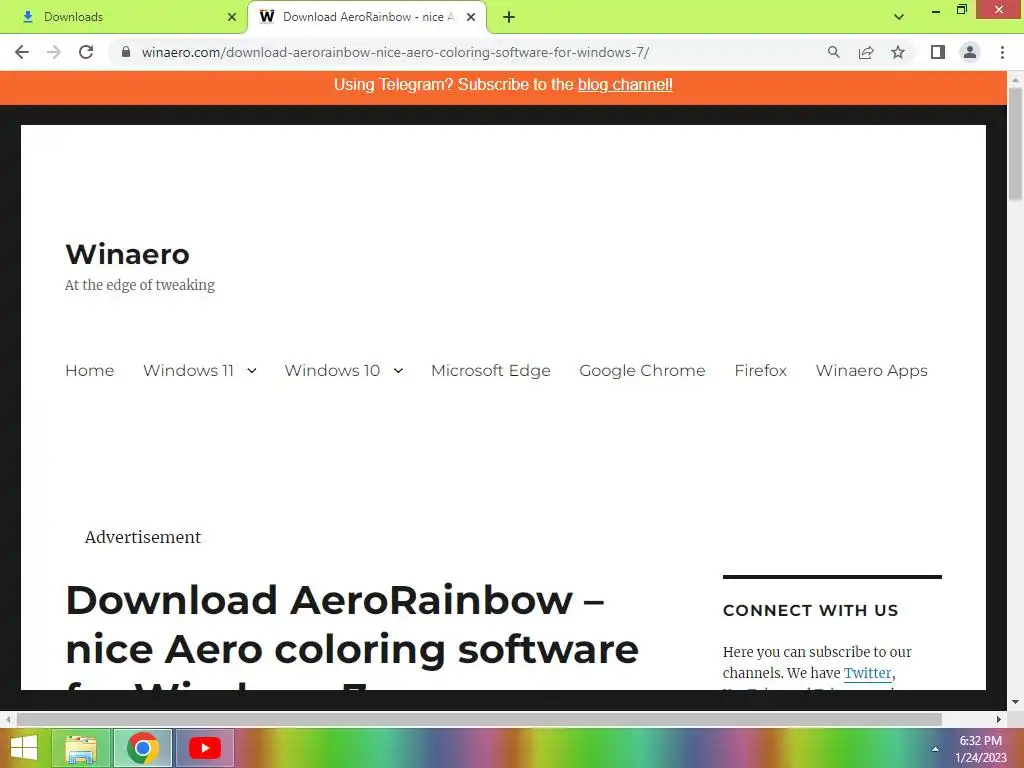
Task: Expand the Windows 11 submenu chevron
Action: (251, 371)
